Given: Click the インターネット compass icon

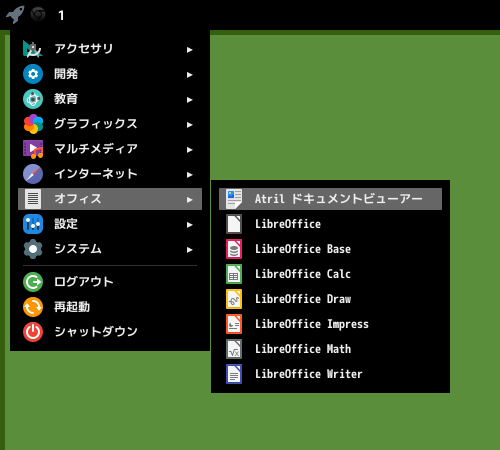Looking at the screenshot, I should click(x=33, y=174).
